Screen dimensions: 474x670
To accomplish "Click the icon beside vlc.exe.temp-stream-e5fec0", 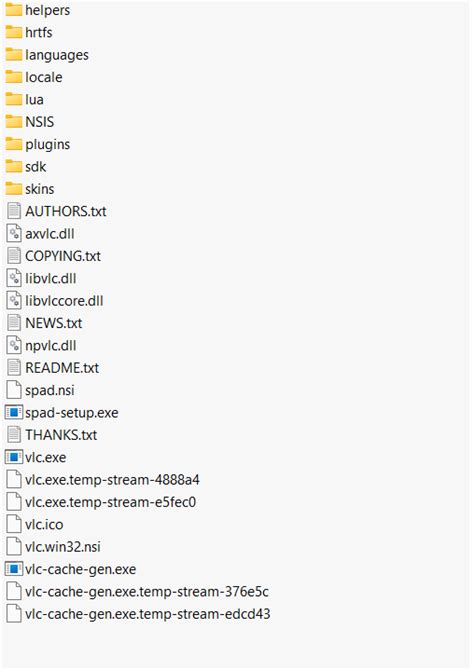I will click(14, 502).
